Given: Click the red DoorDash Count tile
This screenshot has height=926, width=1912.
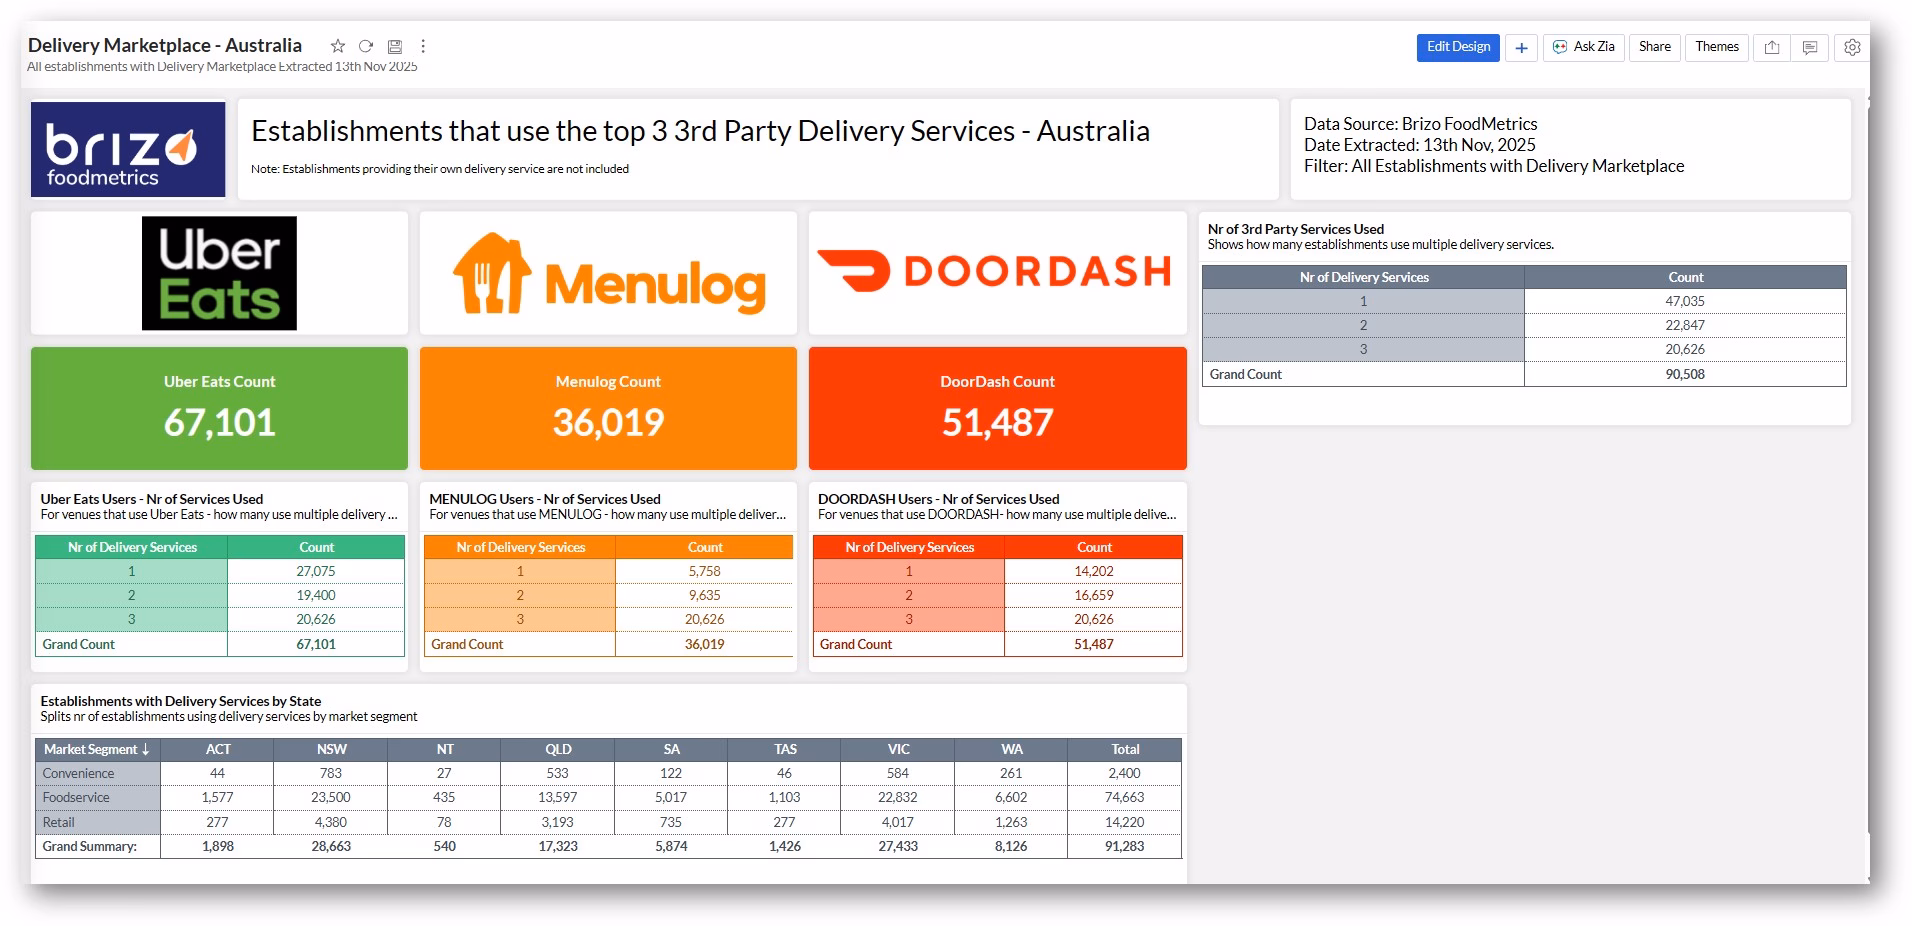Looking at the screenshot, I should (x=997, y=408).
